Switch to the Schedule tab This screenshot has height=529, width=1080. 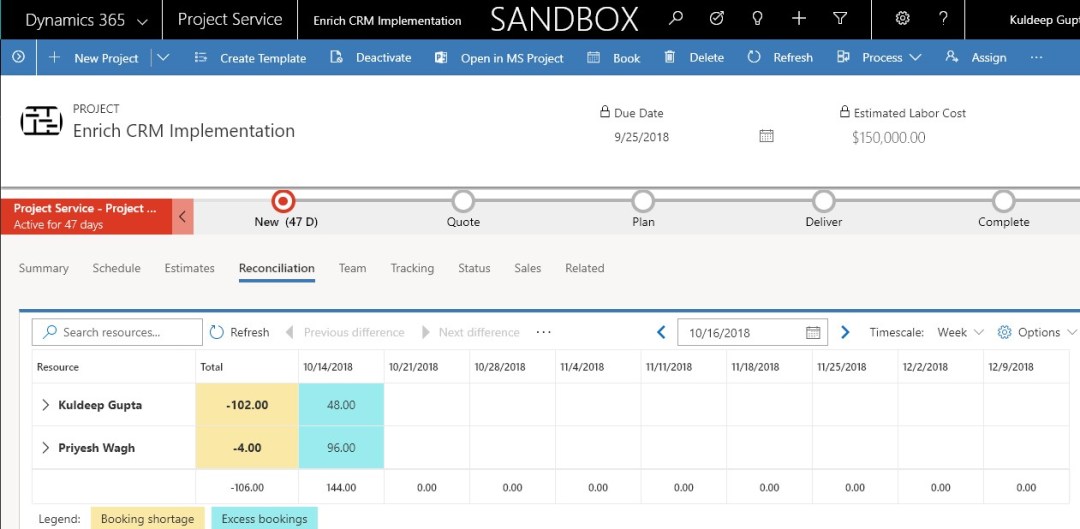116,268
